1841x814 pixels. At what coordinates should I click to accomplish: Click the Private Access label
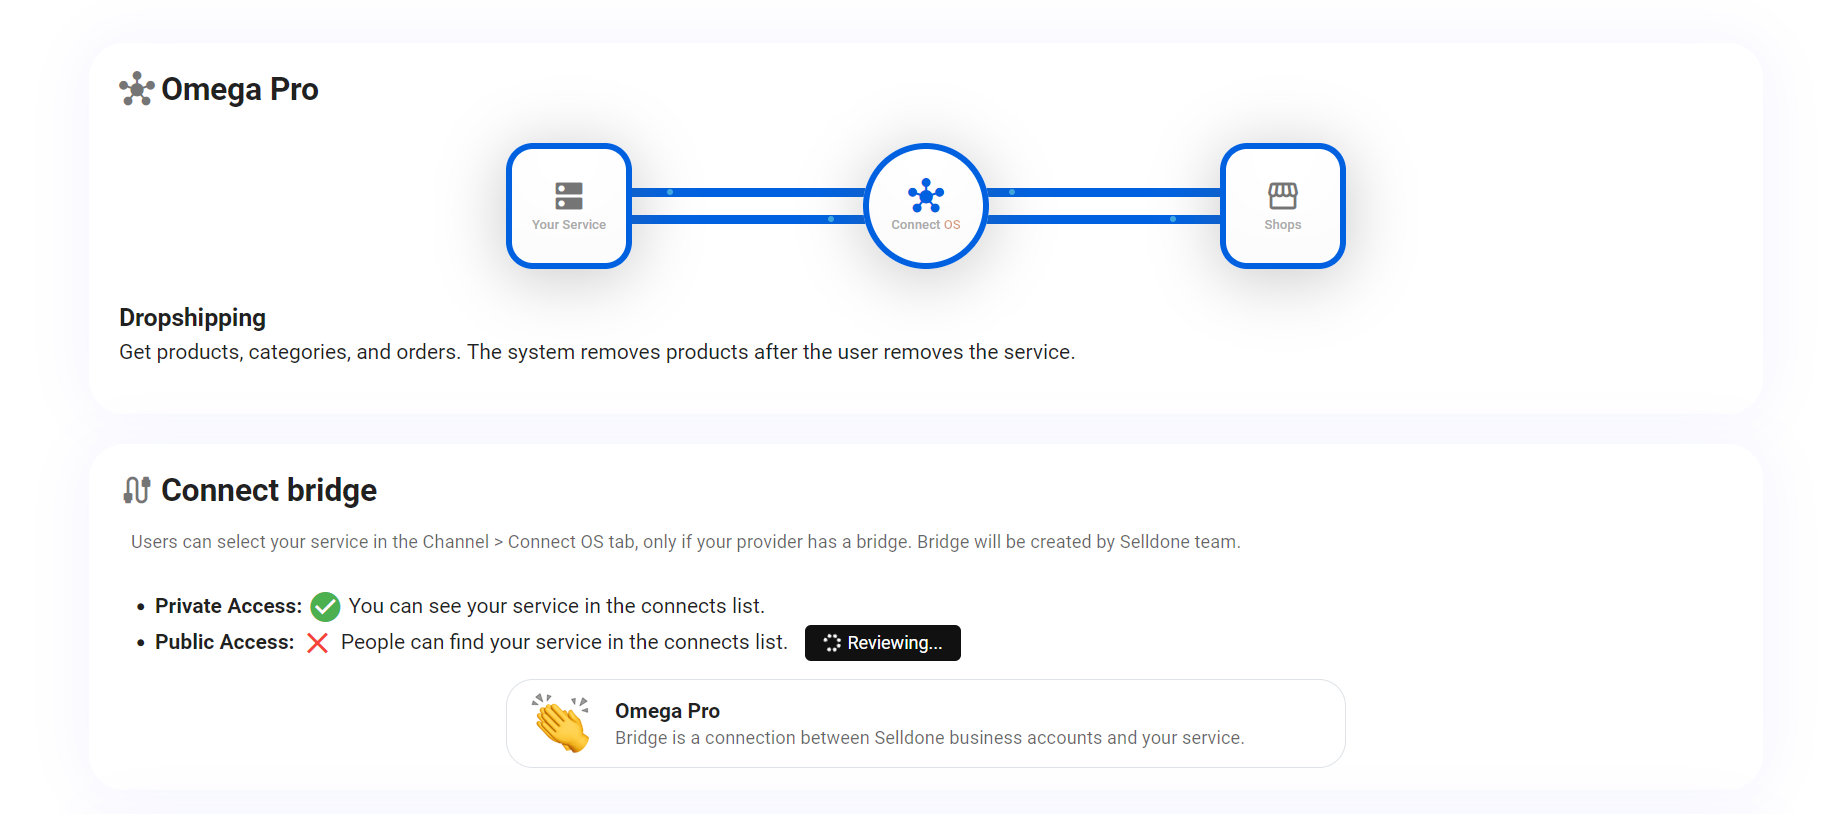point(228,606)
